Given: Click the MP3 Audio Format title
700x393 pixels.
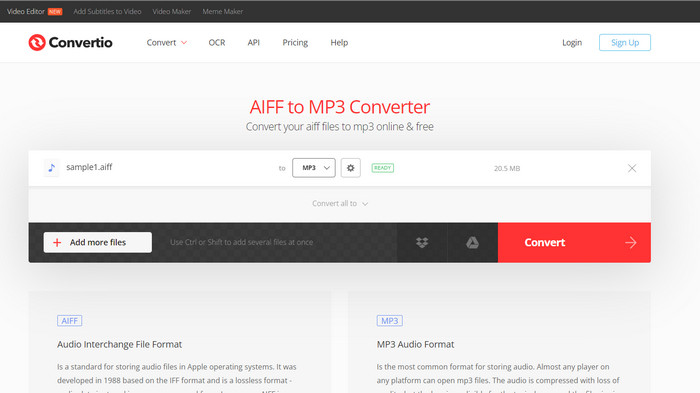Looking at the screenshot, I should pos(415,344).
